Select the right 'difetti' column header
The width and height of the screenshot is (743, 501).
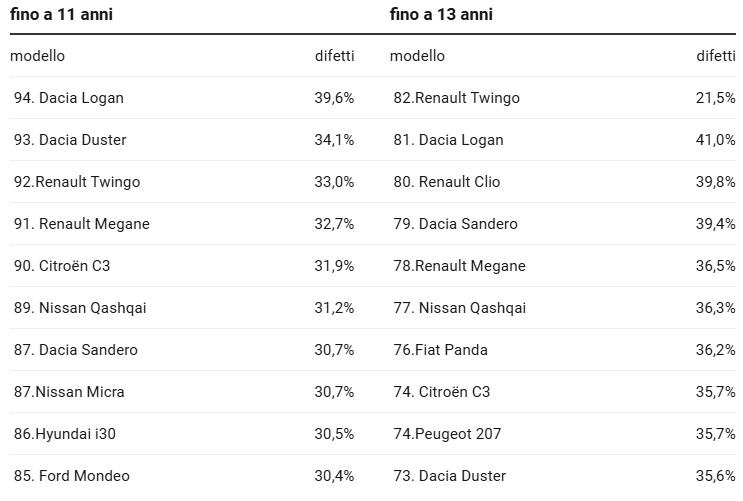716,56
